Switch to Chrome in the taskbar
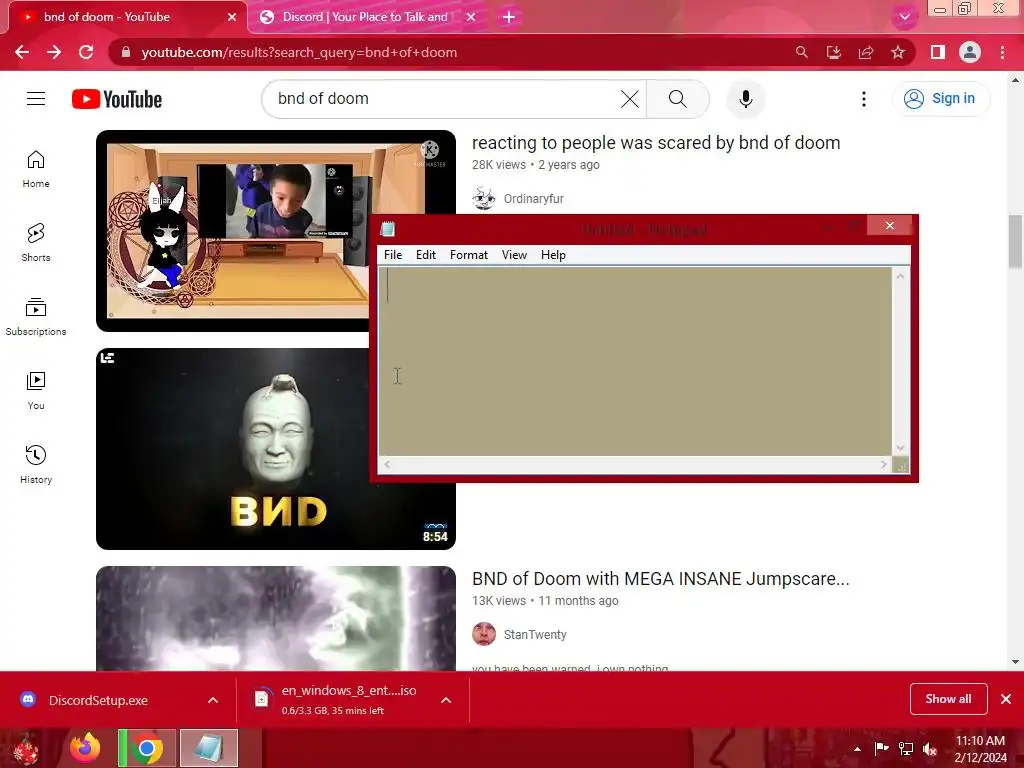This screenshot has width=1024, height=768. [x=147, y=748]
